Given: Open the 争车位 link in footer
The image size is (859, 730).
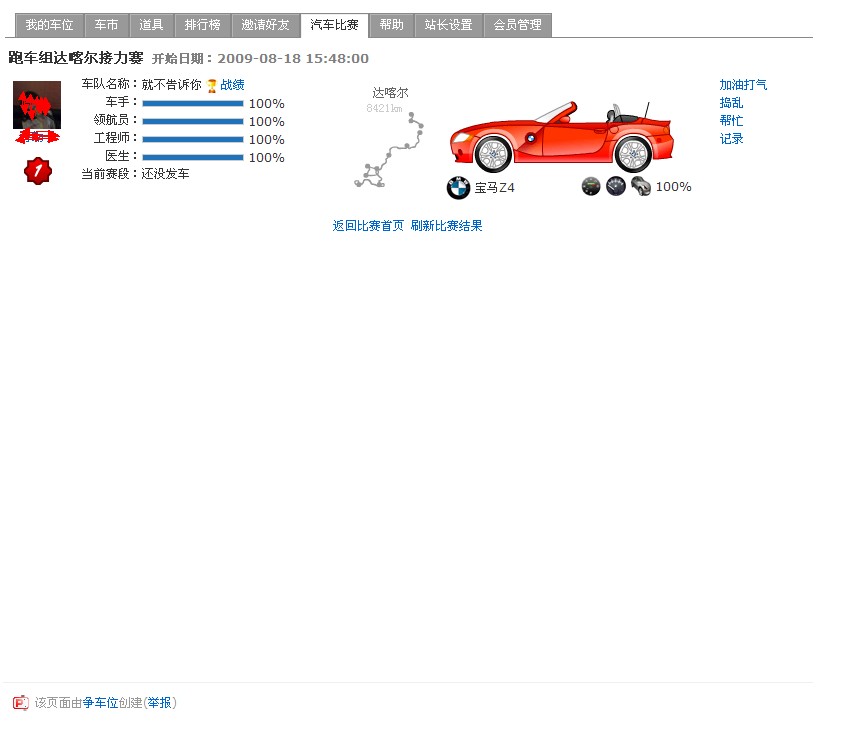Looking at the screenshot, I should click(x=100, y=703).
